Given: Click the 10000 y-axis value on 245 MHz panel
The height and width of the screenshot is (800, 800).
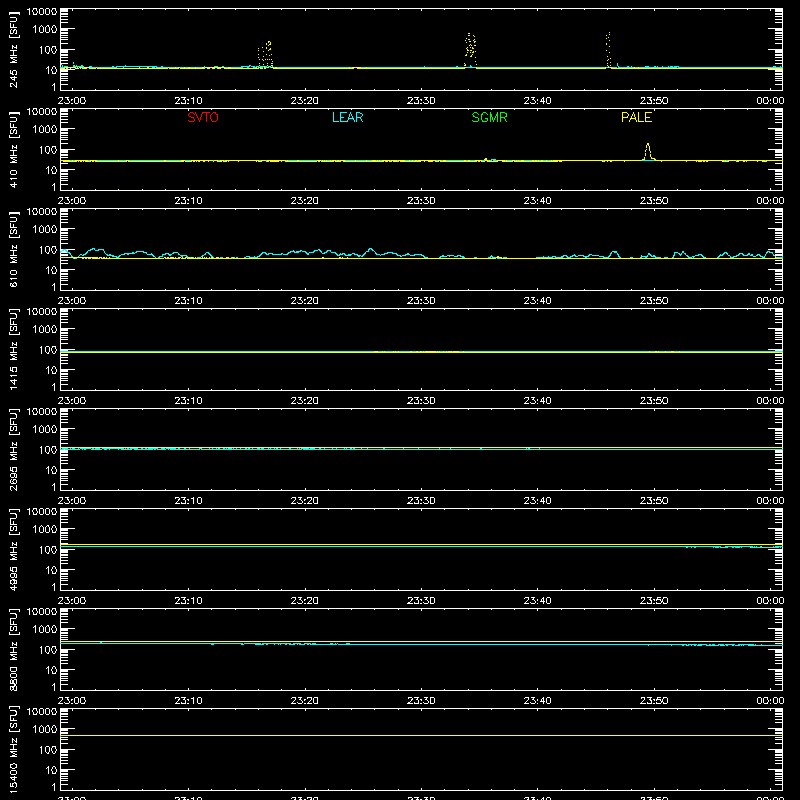Looking at the screenshot, I should (x=42, y=12).
